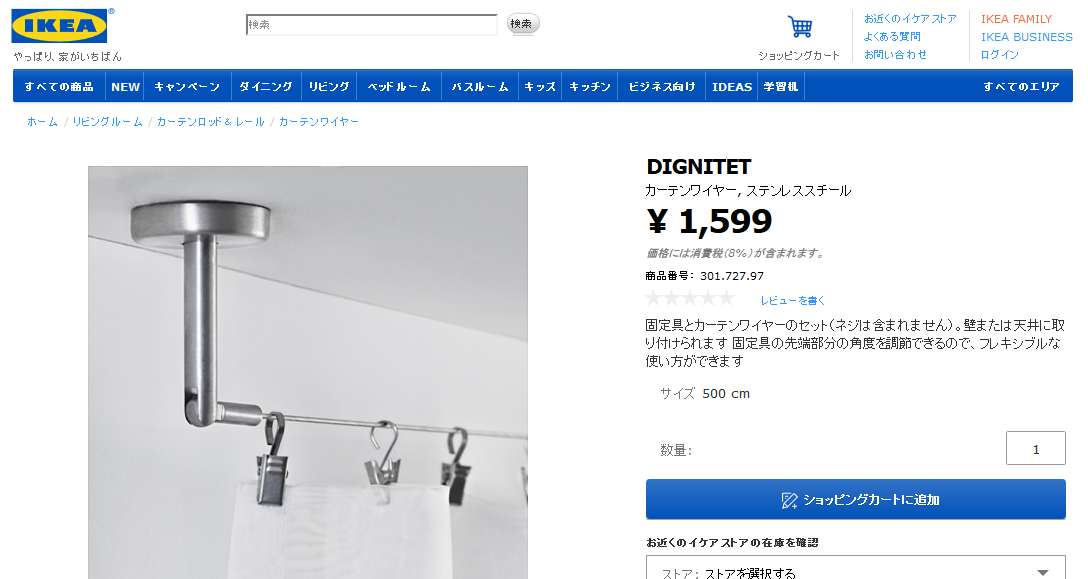Click the star rating icons

(690, 299)
